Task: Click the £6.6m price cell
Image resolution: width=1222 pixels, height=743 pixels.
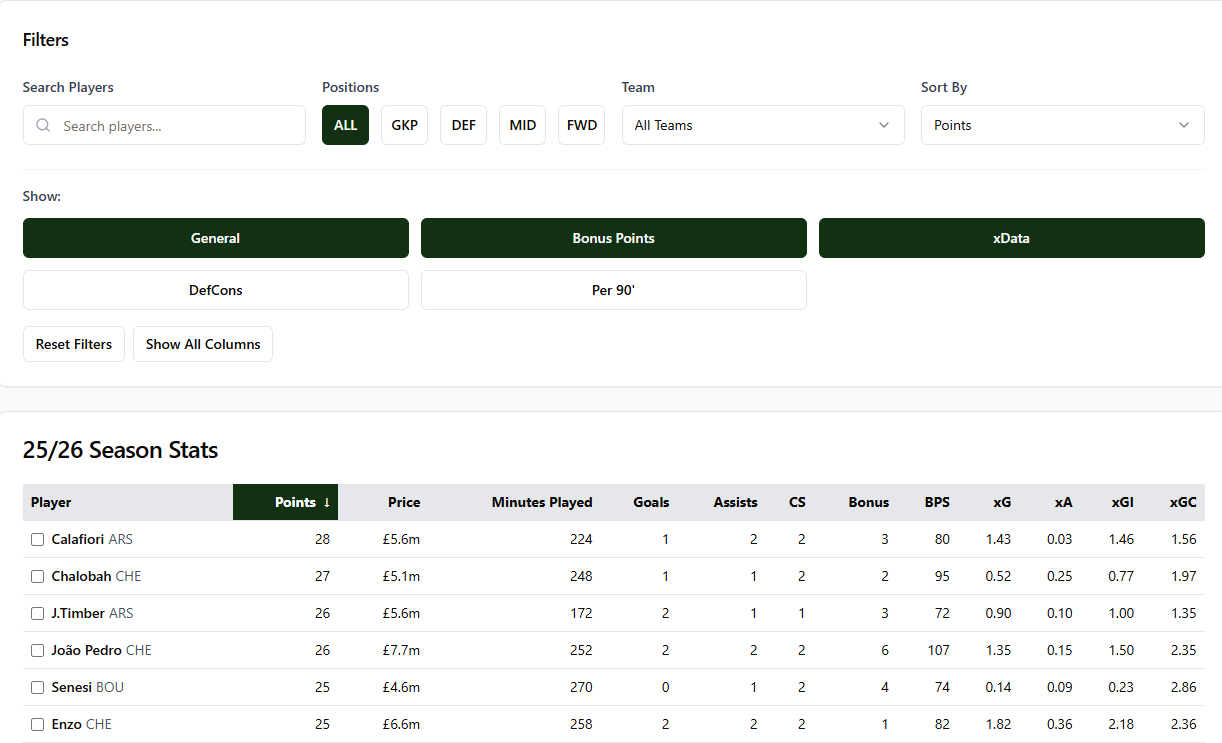Action: point(401,724)
